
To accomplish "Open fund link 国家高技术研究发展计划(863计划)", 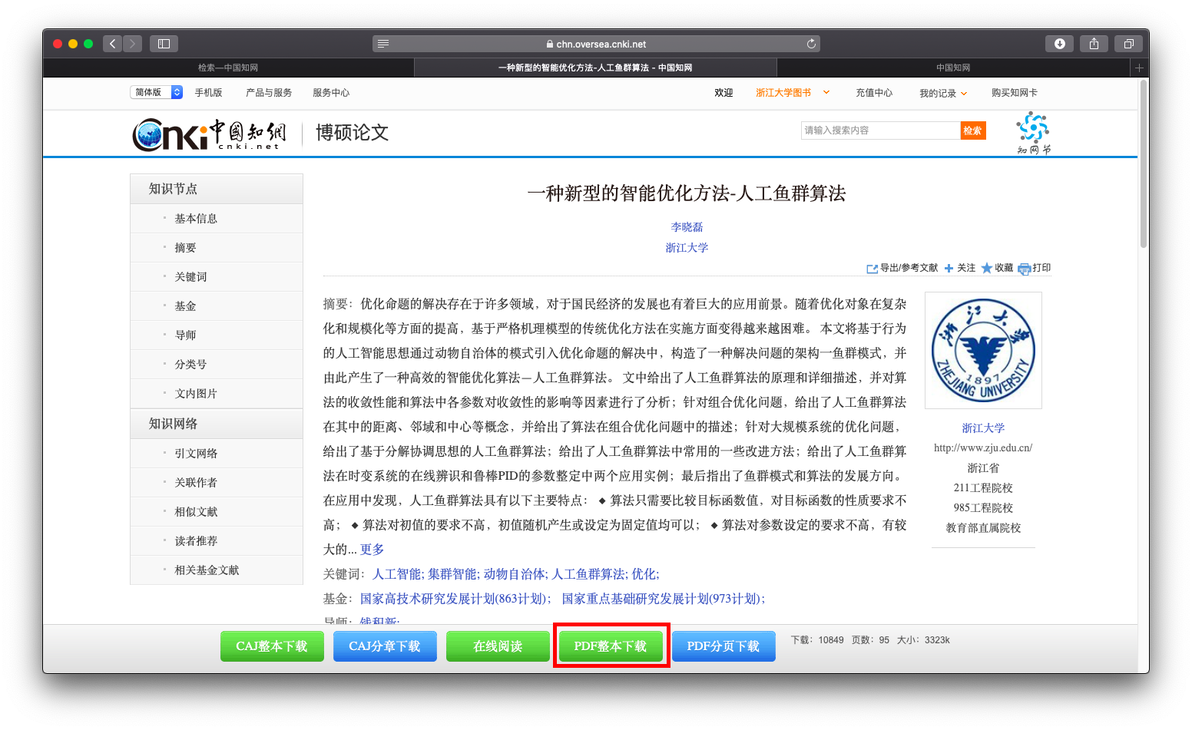I will (455, 599).
